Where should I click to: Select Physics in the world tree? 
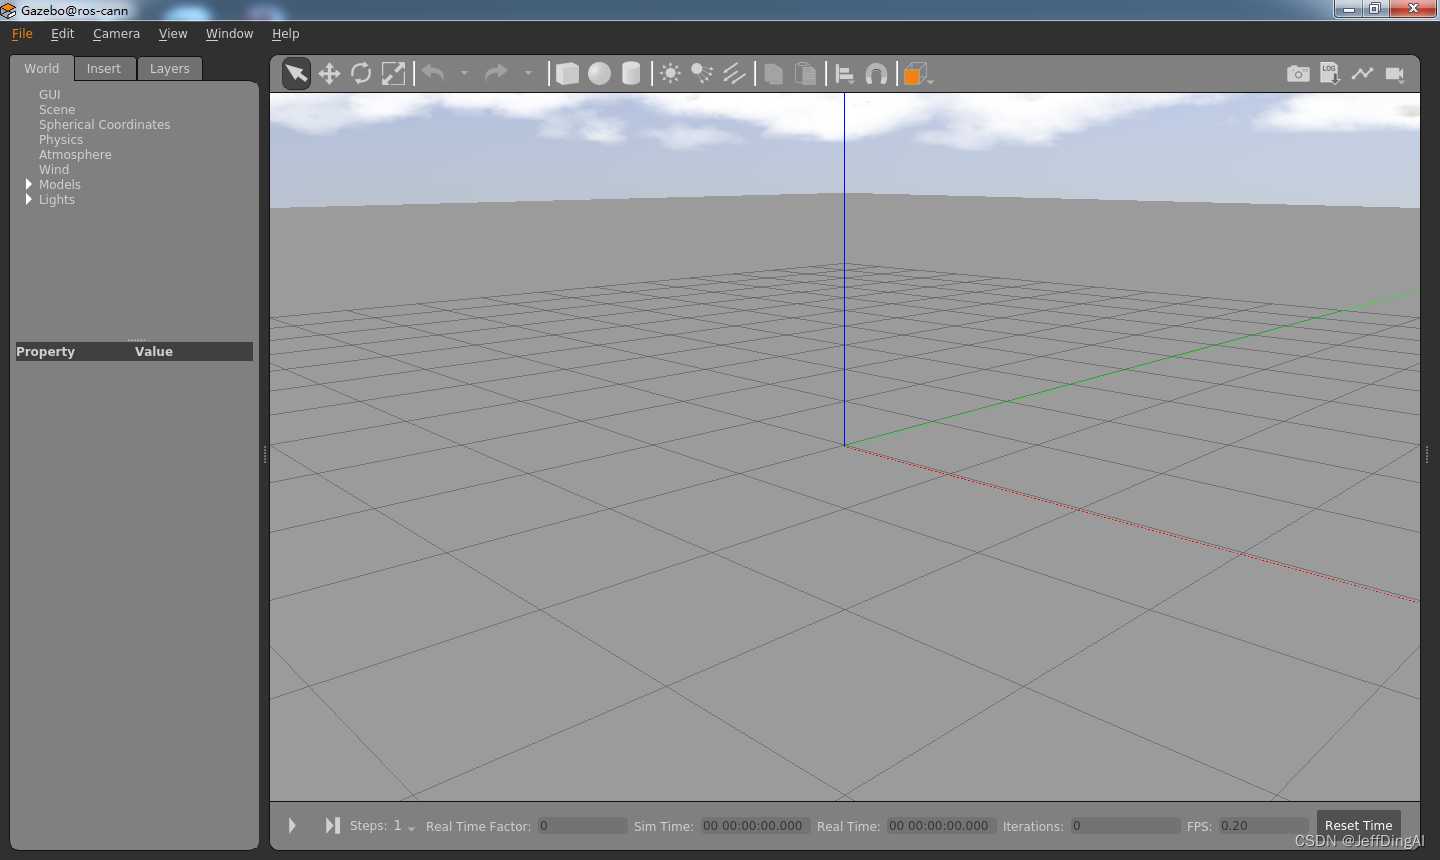[61, 139]
